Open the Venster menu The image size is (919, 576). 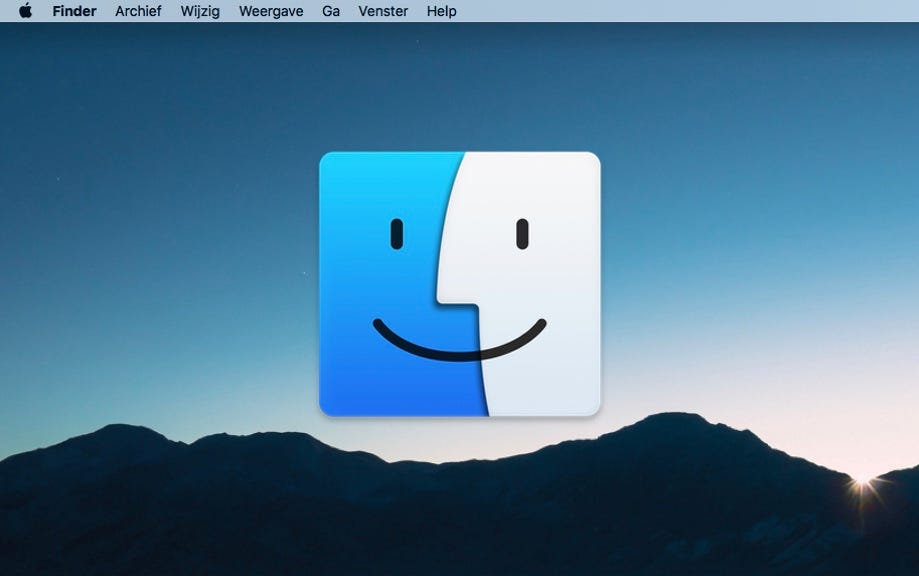click(x=383, y=11)
